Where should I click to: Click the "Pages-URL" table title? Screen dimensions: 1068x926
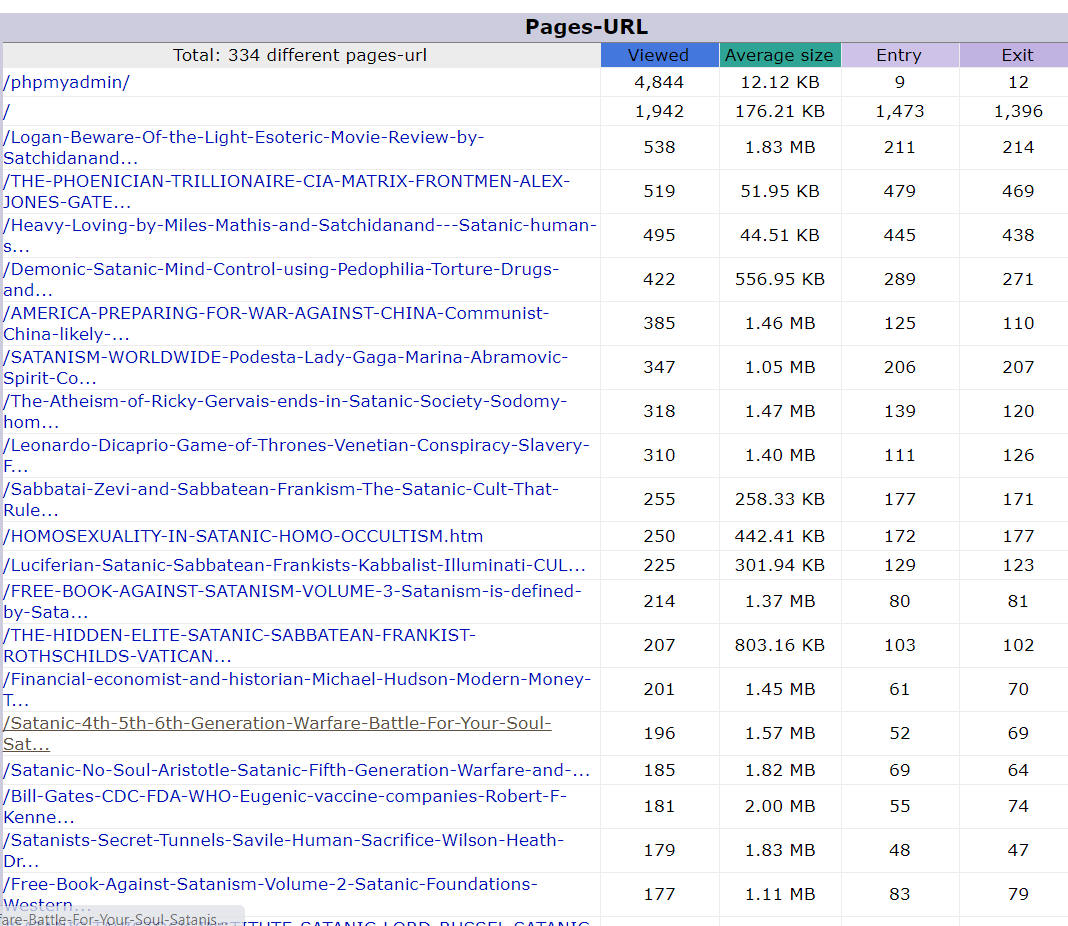586,27
